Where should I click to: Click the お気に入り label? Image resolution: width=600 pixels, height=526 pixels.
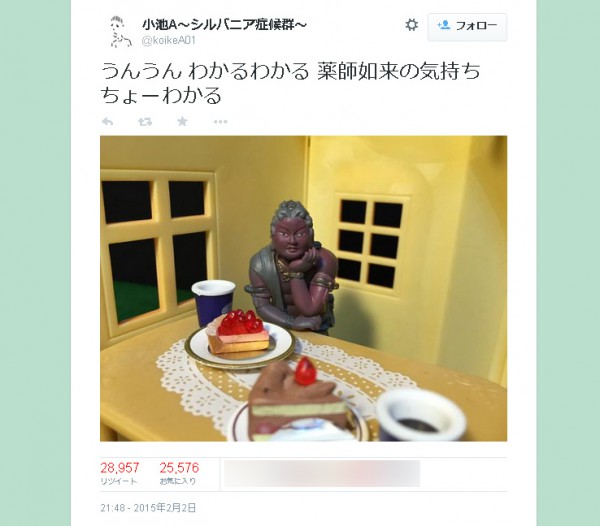click(178, 481)
